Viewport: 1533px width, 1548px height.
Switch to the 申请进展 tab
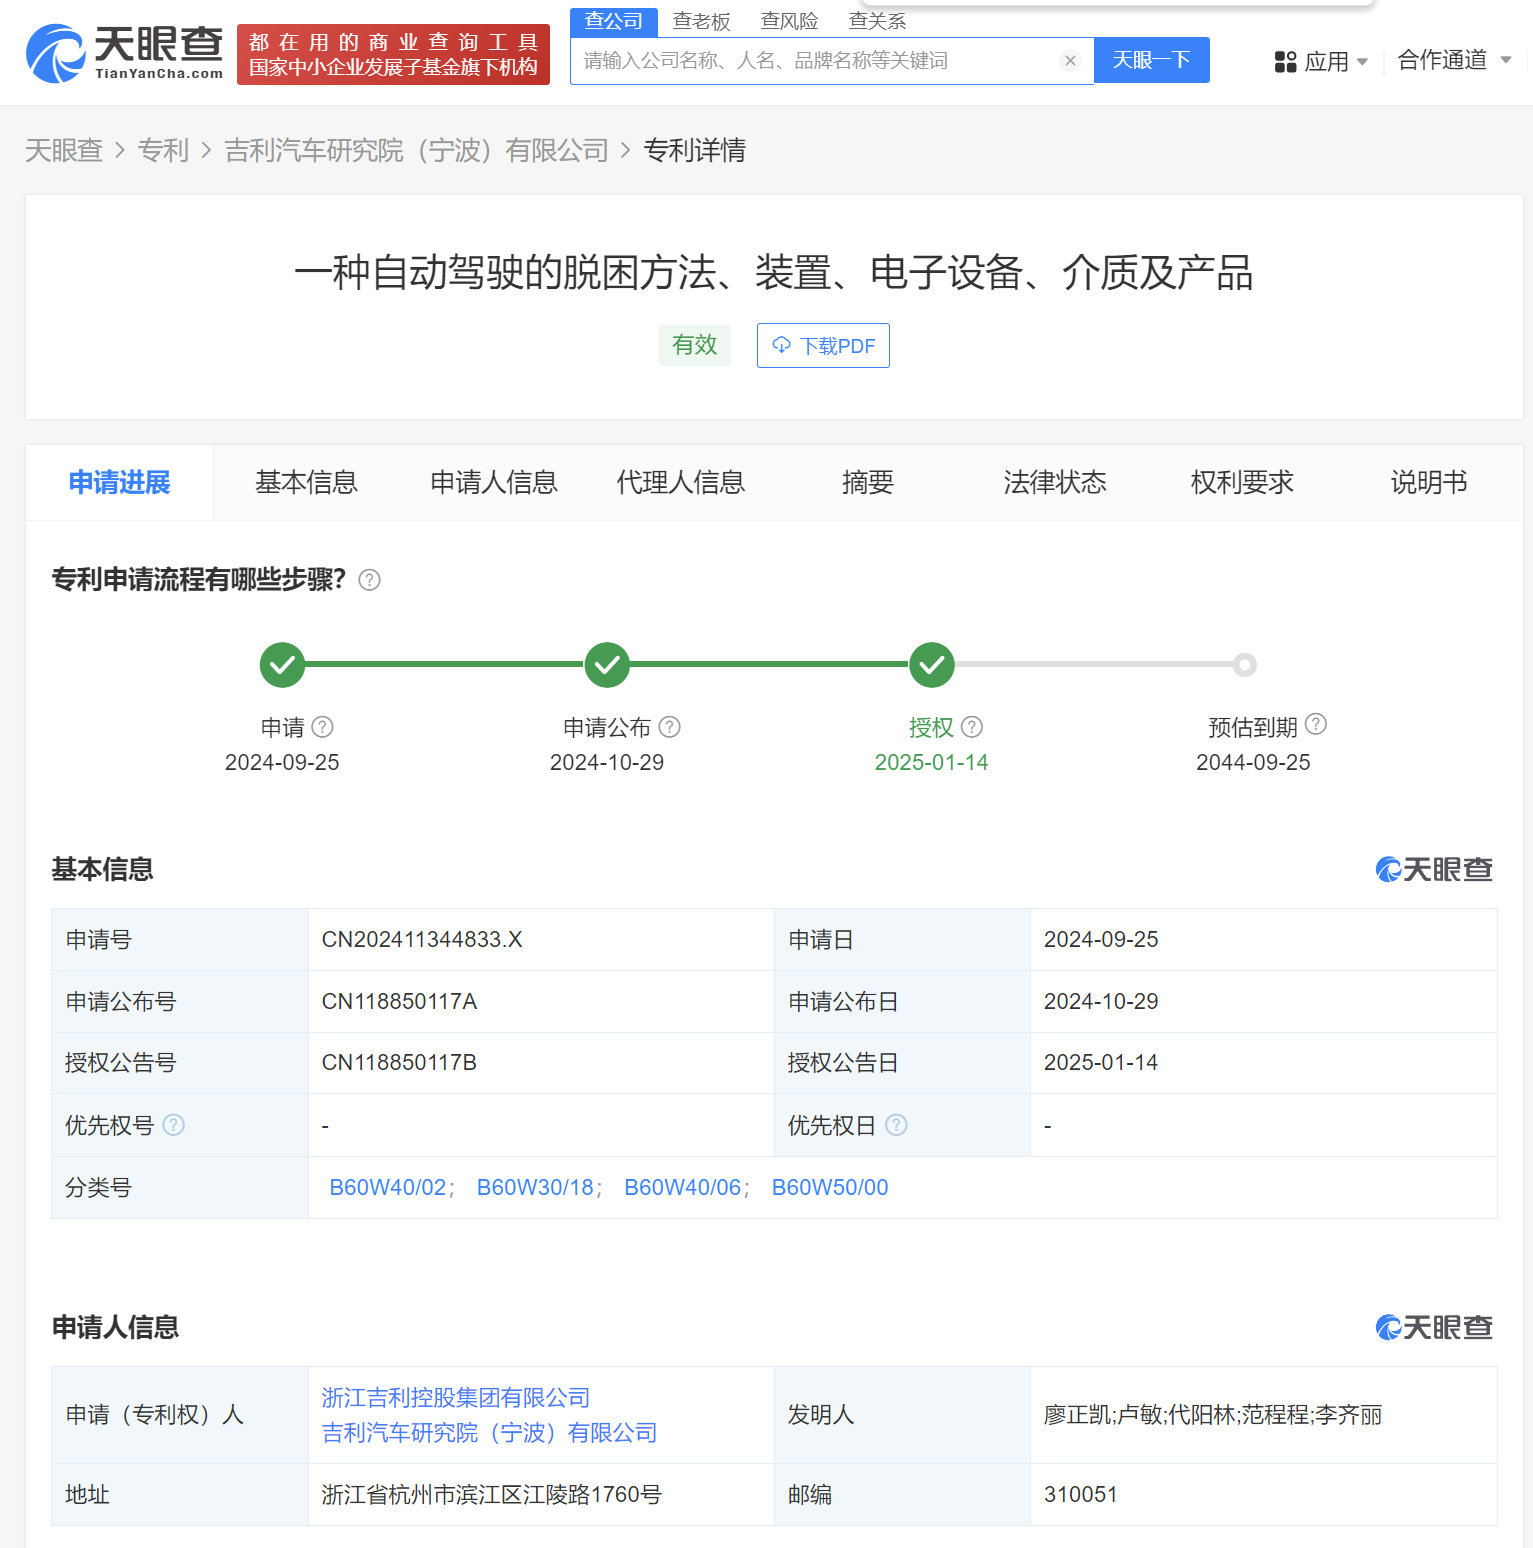click(119, 483)
